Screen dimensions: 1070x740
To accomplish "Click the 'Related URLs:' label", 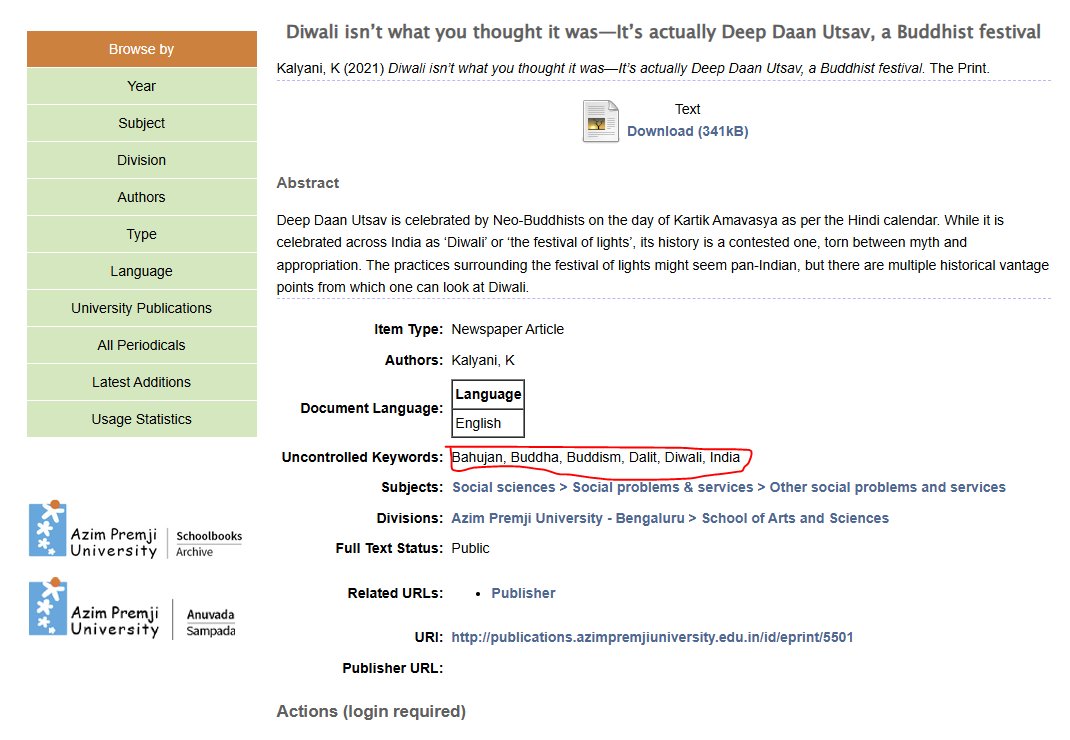I will [395, 593].
